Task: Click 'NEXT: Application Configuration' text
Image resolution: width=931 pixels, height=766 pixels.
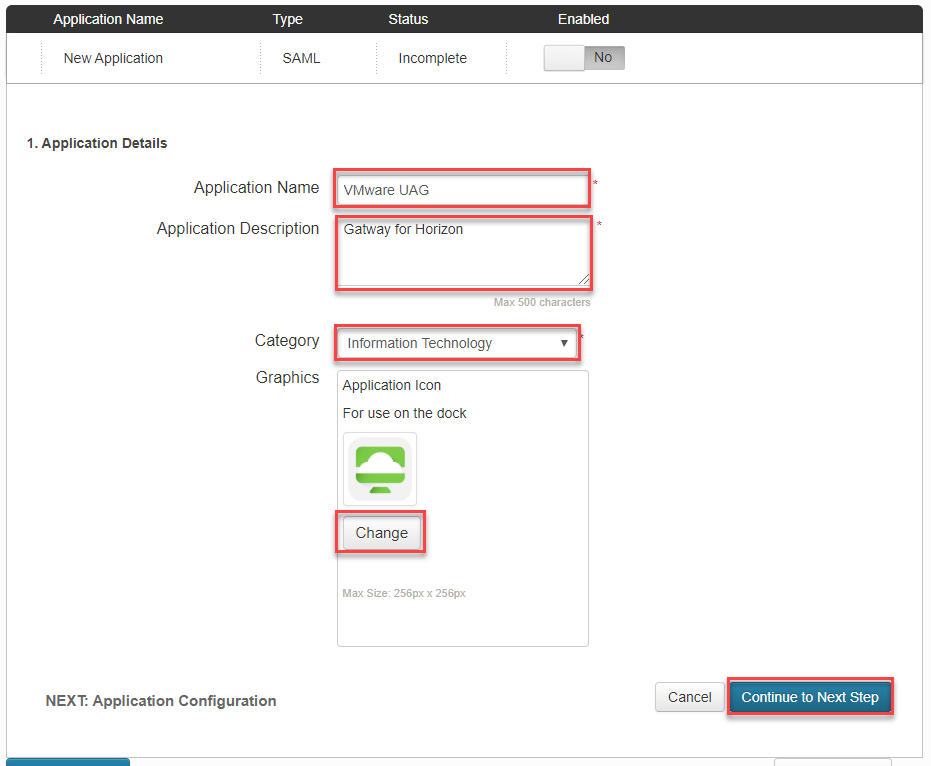Action: [161, 701]
